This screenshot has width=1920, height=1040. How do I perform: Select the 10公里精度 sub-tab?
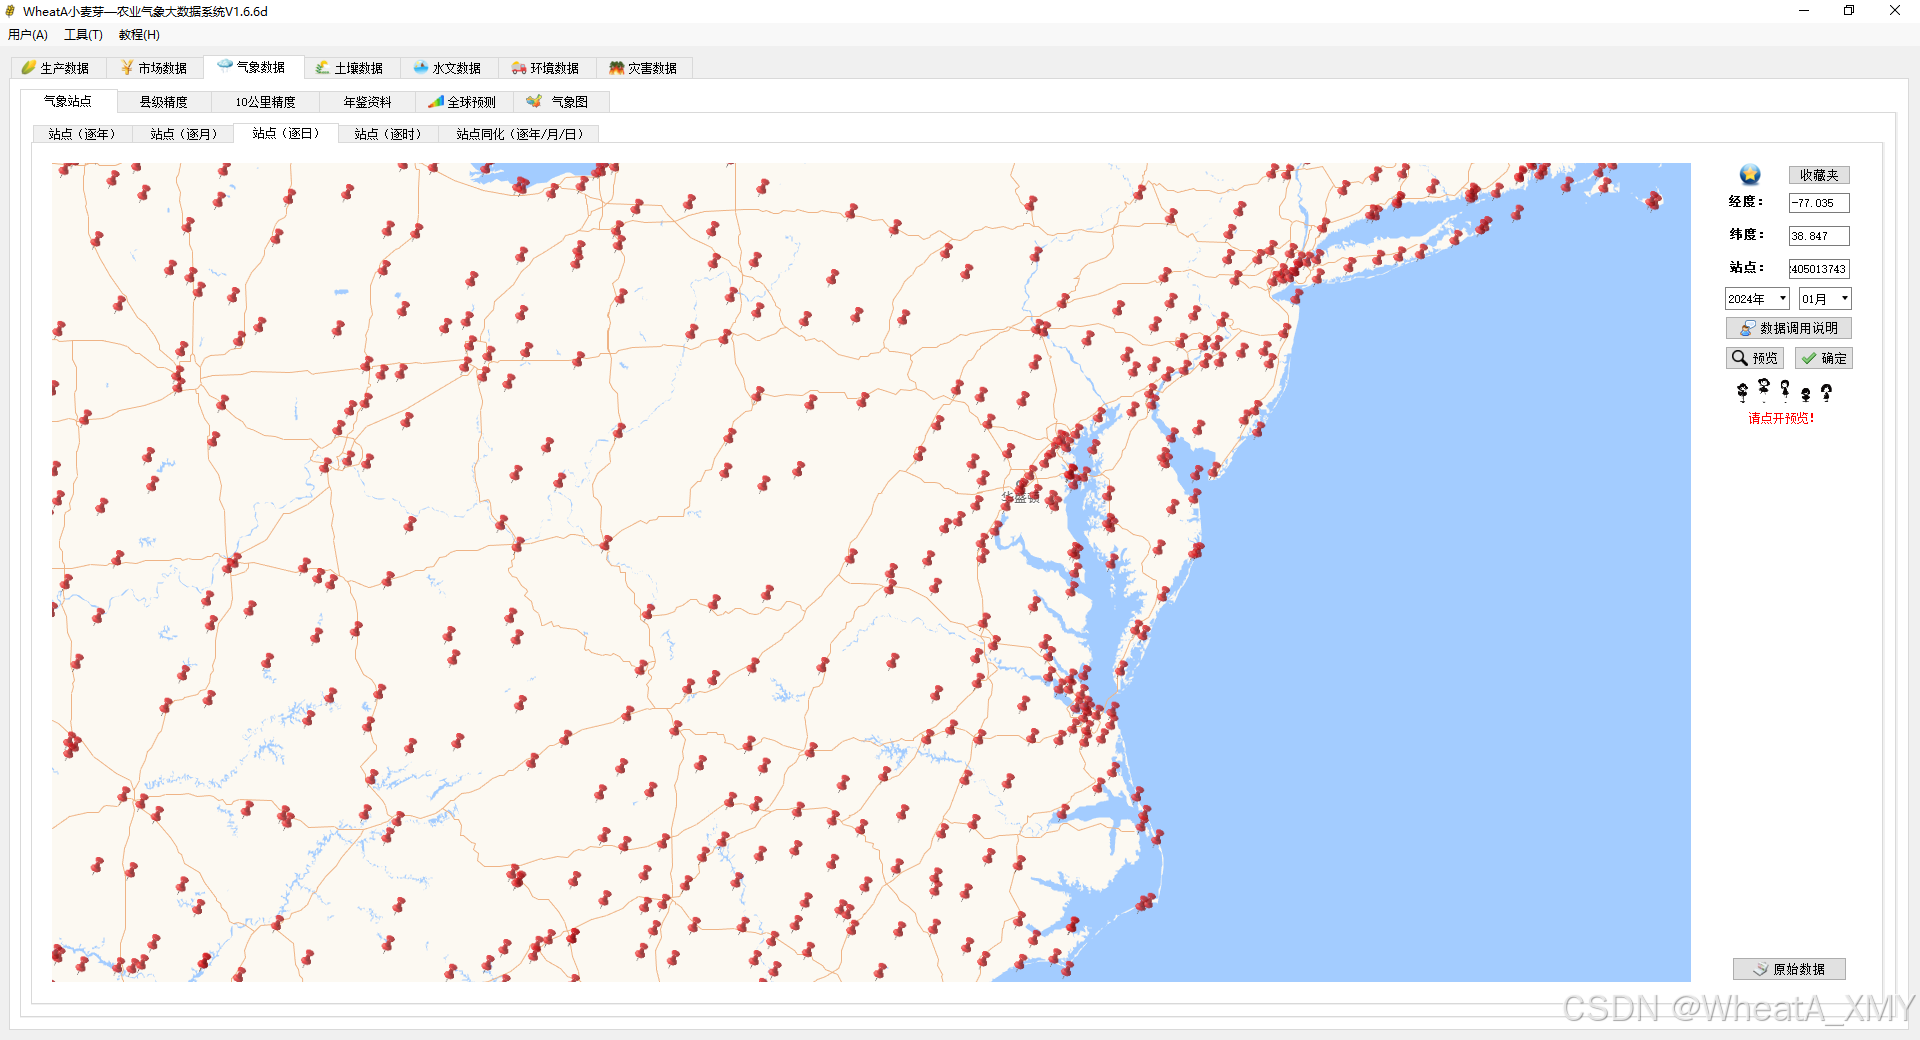click(x=266, y=102)
